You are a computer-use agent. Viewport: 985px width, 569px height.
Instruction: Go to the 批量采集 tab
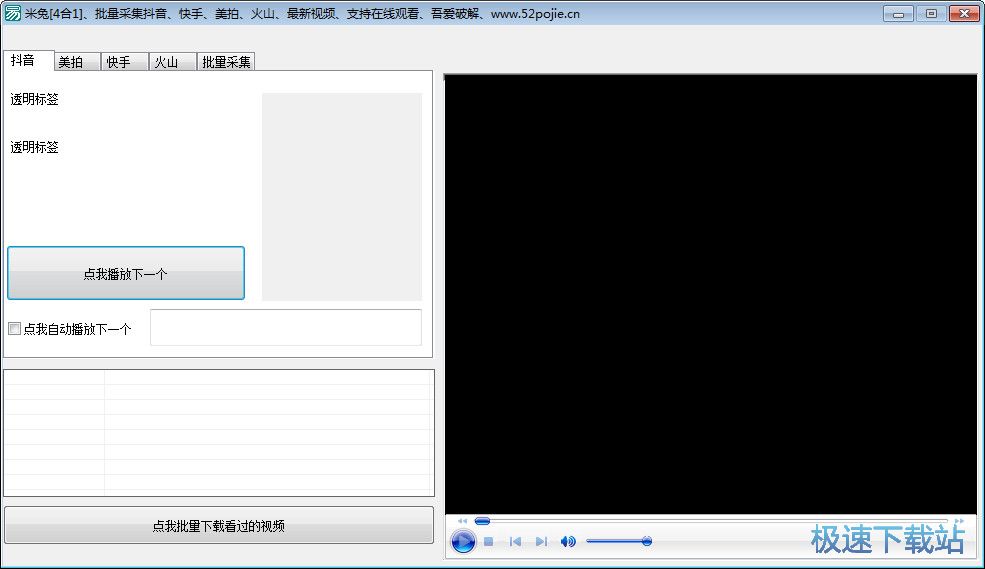(226, 62)
